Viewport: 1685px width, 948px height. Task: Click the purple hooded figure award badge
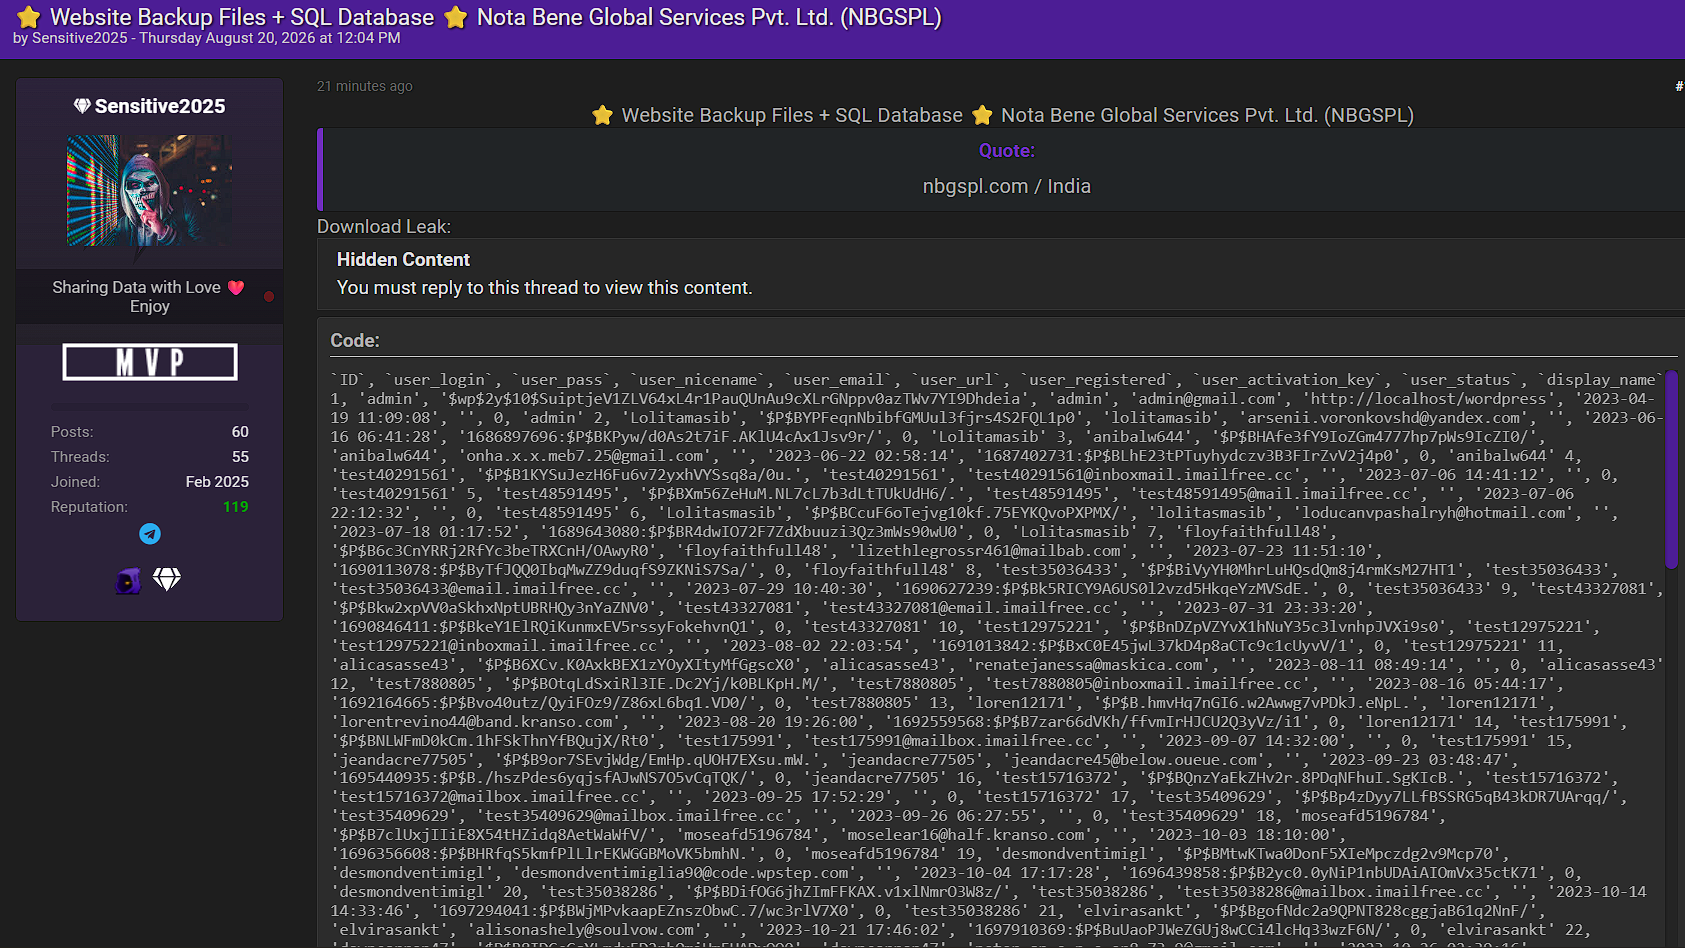pyautogui.click(x=128, y=580)
